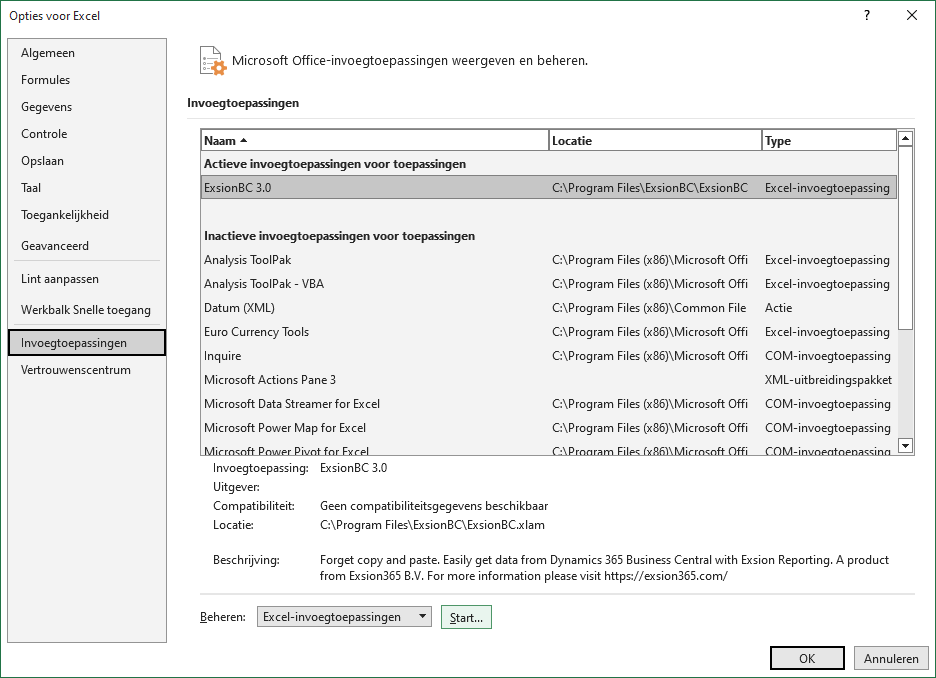This screenshot has width=936, height=678.
Task: Click the XML-uitbreidingspakket type cell
Action: pos(829,380)
